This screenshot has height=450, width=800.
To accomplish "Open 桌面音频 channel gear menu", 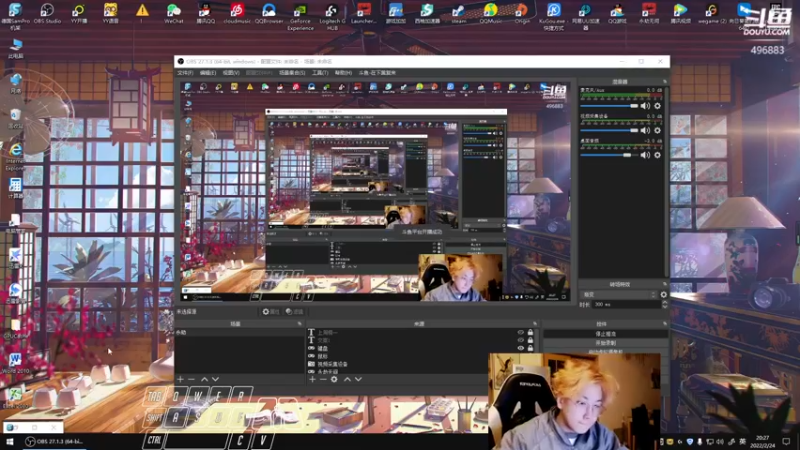I will point(658,155).
